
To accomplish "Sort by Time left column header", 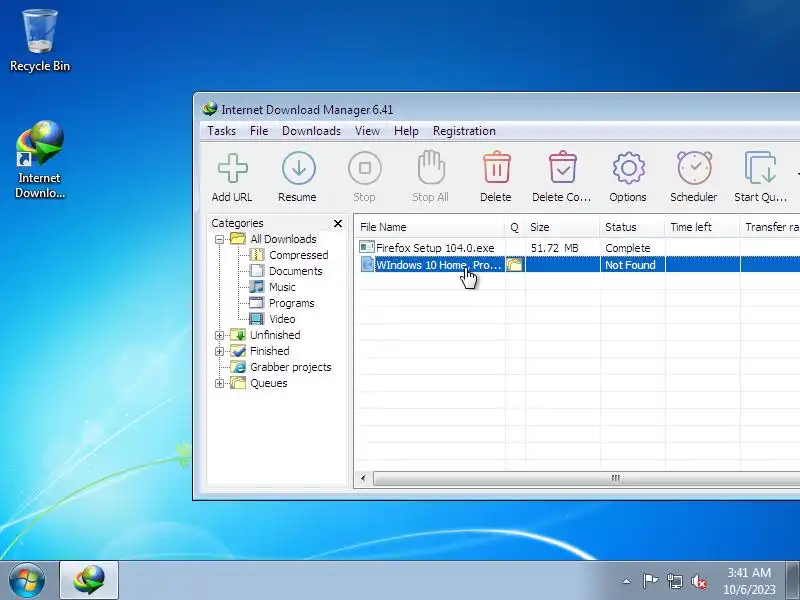I will (702, 227).
